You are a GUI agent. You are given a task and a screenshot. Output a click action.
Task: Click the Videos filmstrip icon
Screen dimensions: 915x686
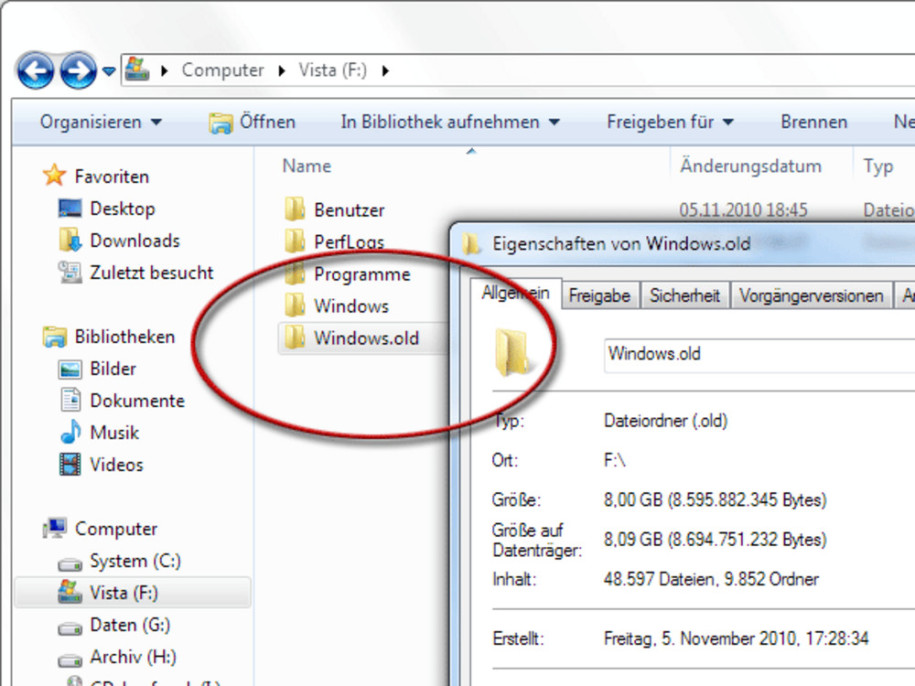[x=70, y=464]
